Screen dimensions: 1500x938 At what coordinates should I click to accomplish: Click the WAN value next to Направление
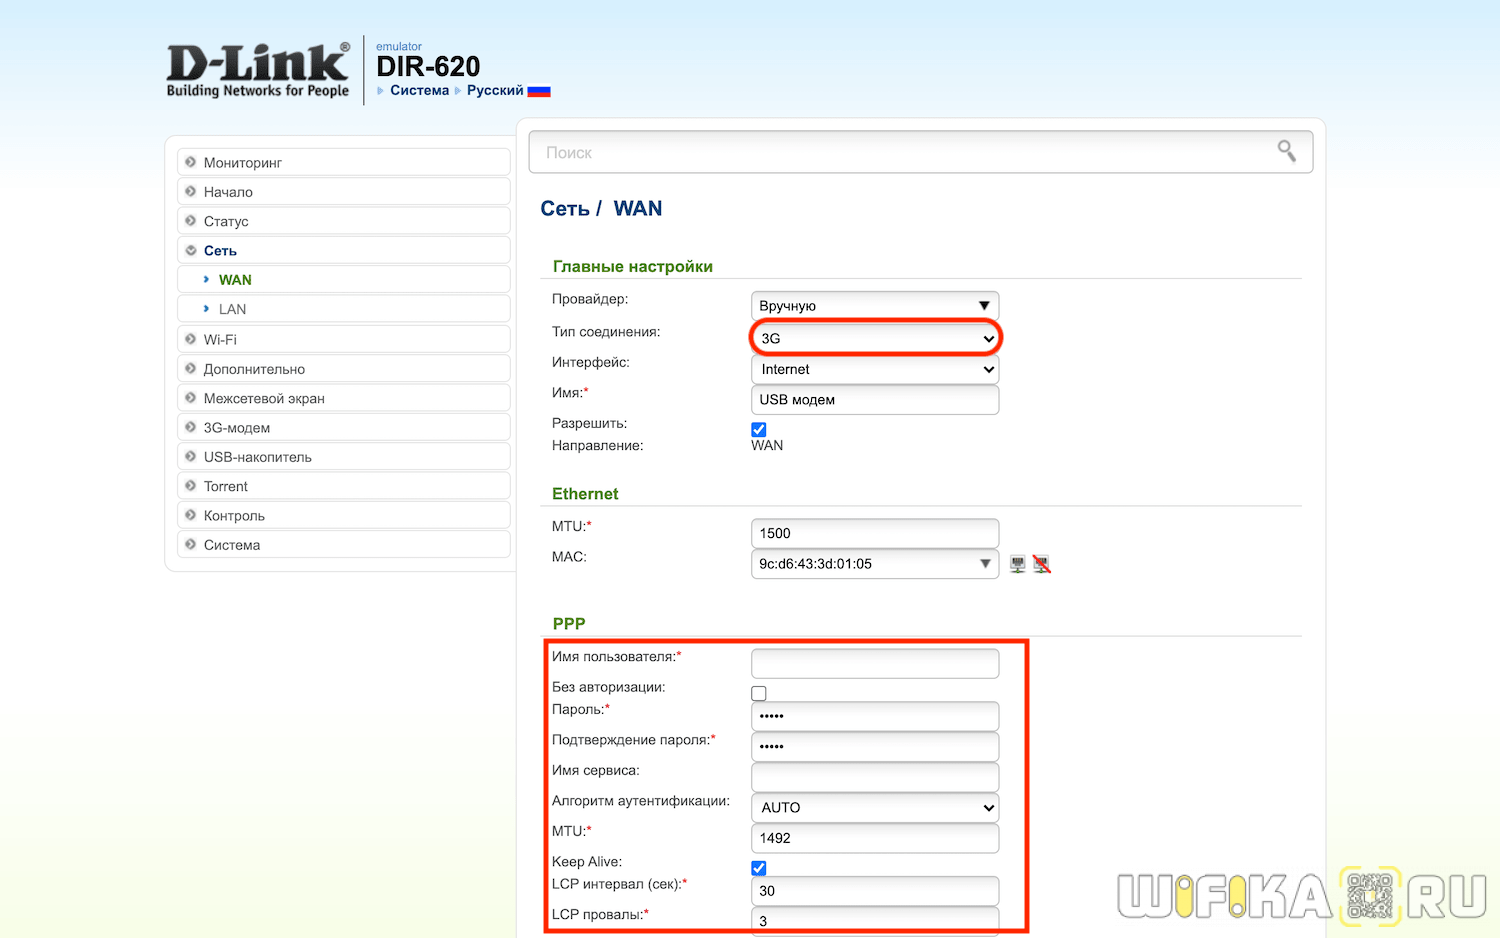(x=767, y=446)
